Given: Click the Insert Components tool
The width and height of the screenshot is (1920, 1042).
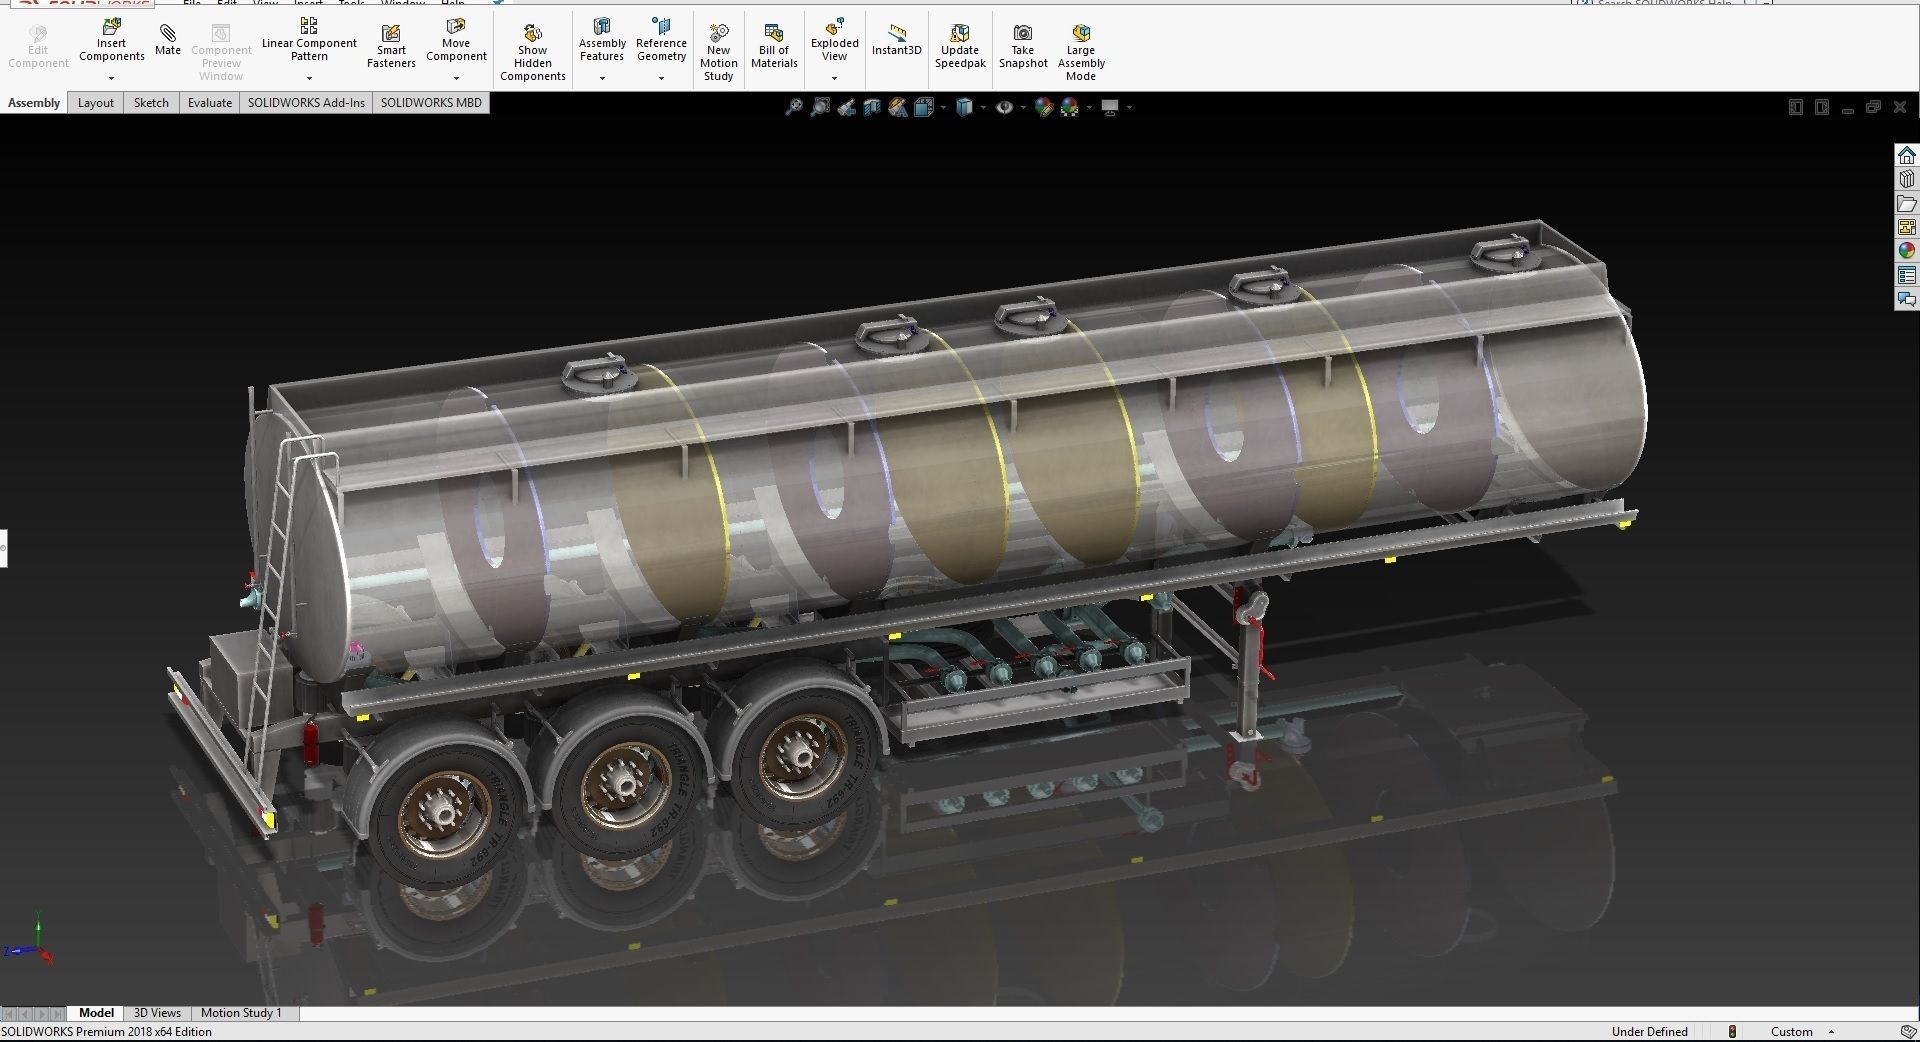Looking at the screenshot, I should (x=112, y=40).
